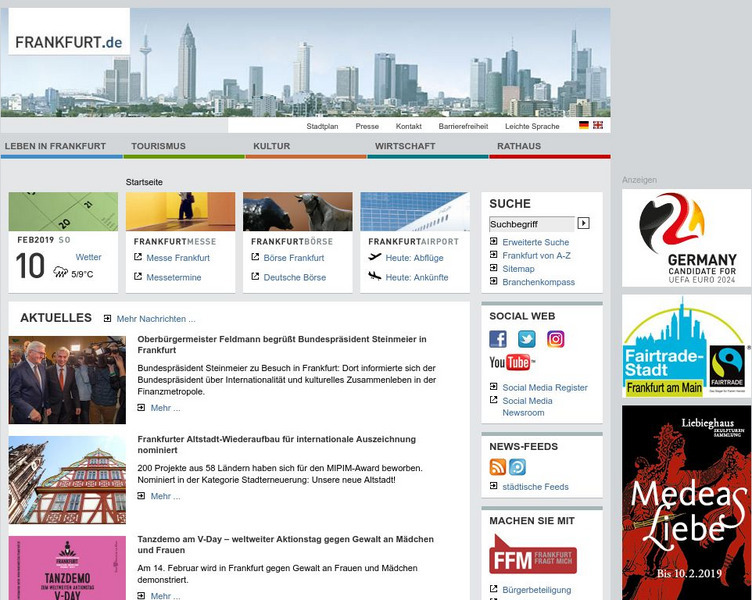This screenshot has width=752, height=600.
Task: Open the Messetermine link
Action: tap(174, 277)
